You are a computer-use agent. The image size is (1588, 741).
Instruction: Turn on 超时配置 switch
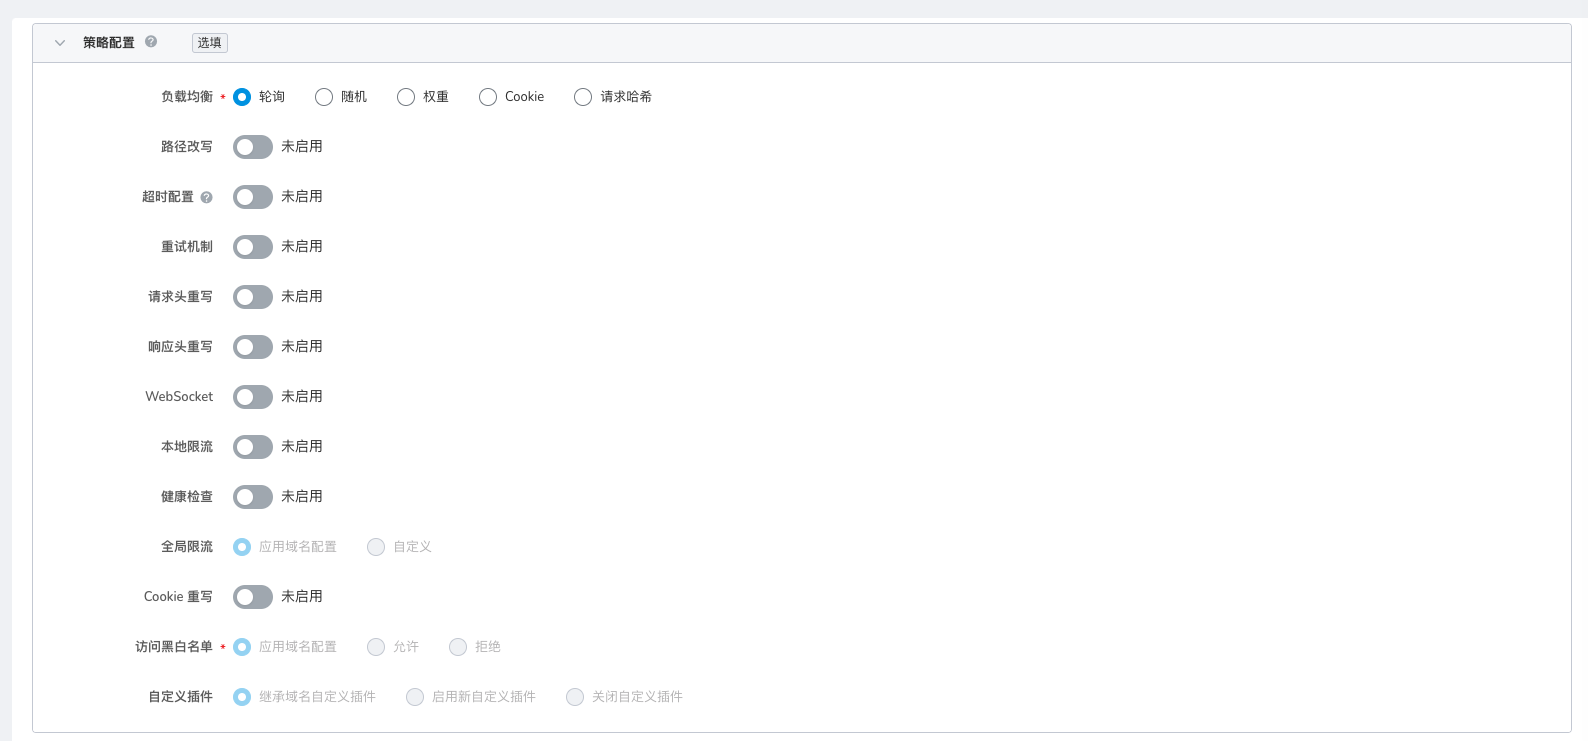click(x=253, y=197)
